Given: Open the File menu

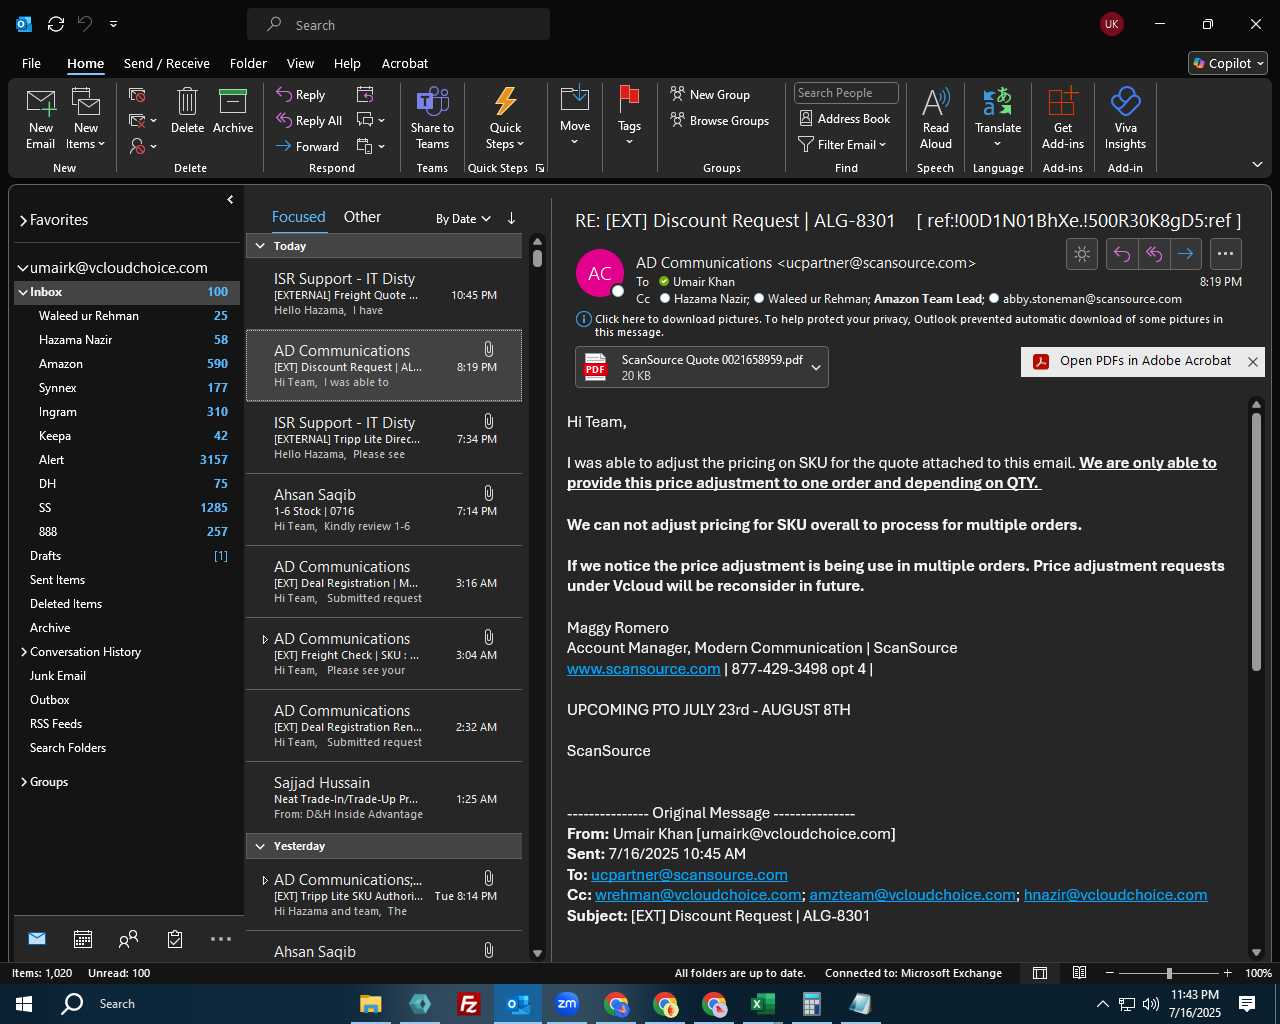Looking at the screenshot, I should tap(32, 63).
